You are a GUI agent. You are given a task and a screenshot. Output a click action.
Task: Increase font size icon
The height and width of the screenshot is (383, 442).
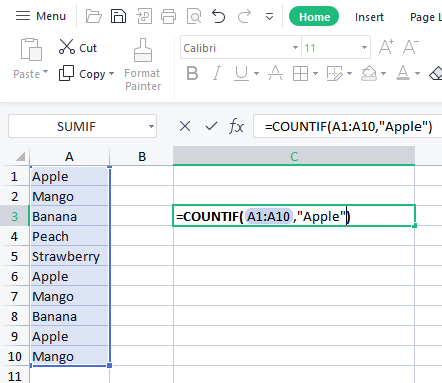[386, 47]
